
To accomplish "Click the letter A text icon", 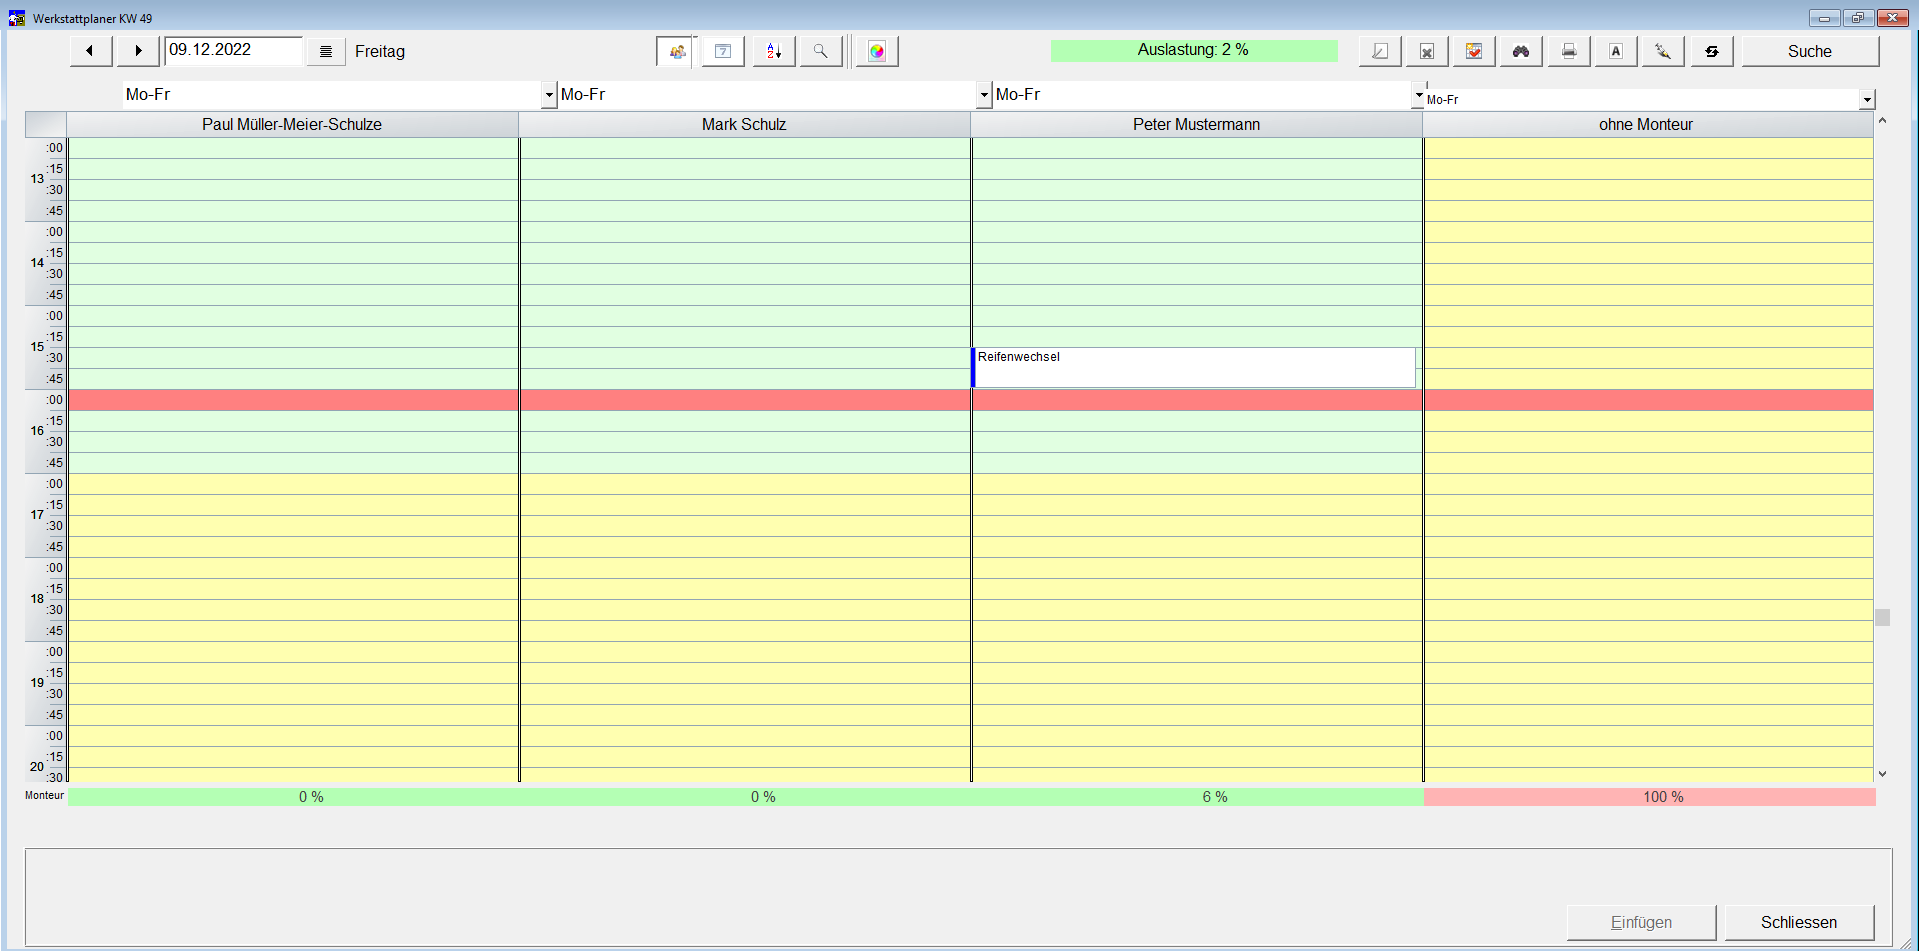I will point(1616,51).
